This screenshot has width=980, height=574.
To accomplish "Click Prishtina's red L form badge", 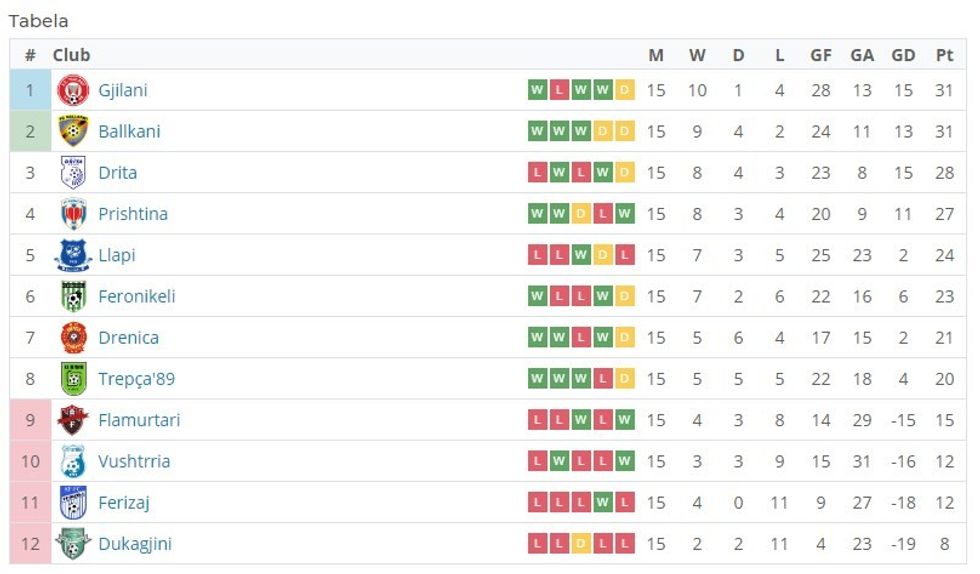I will 602,214.
